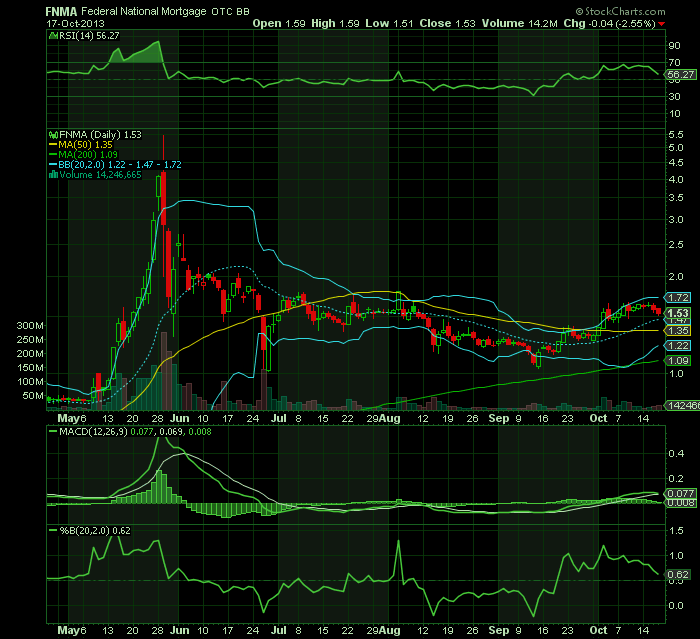Image resolution: width=700 pixels, height=639 pixels.
Task: Click the 1.22 lower Bollinger price tag
Action: tap(678, 346)
